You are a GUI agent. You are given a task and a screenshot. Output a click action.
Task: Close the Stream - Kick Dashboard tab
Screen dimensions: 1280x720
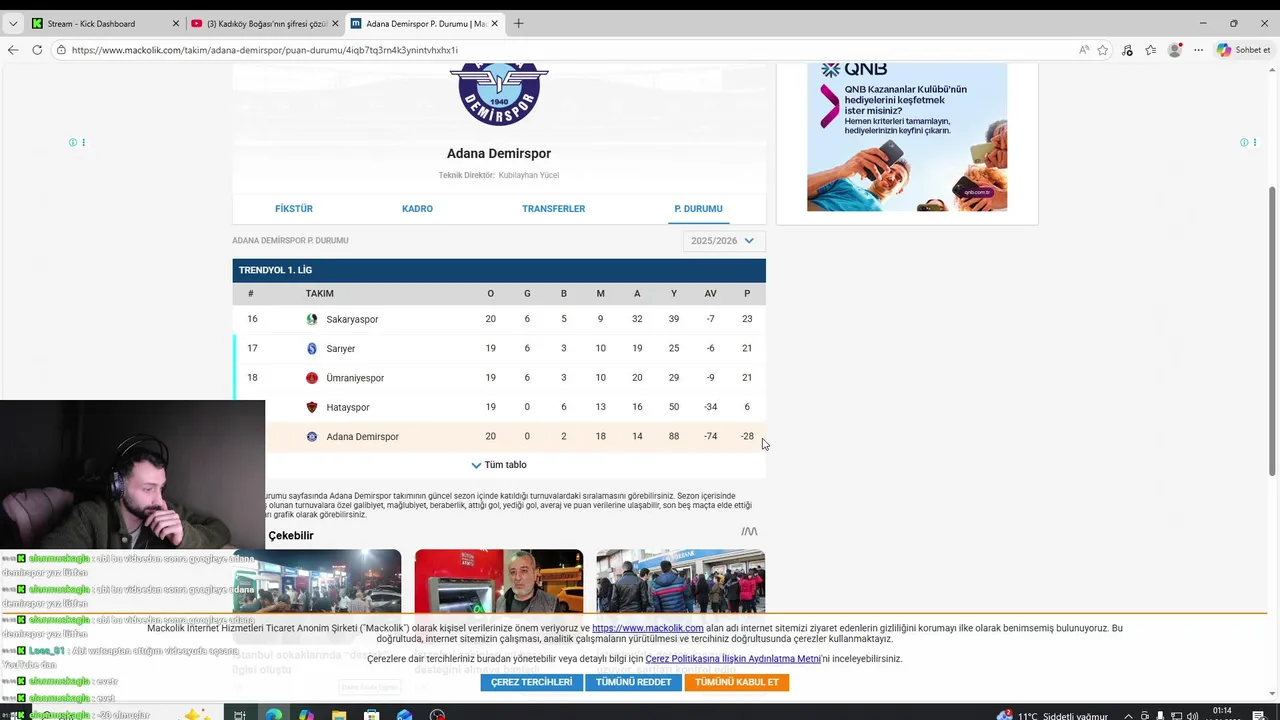[176, 23]
